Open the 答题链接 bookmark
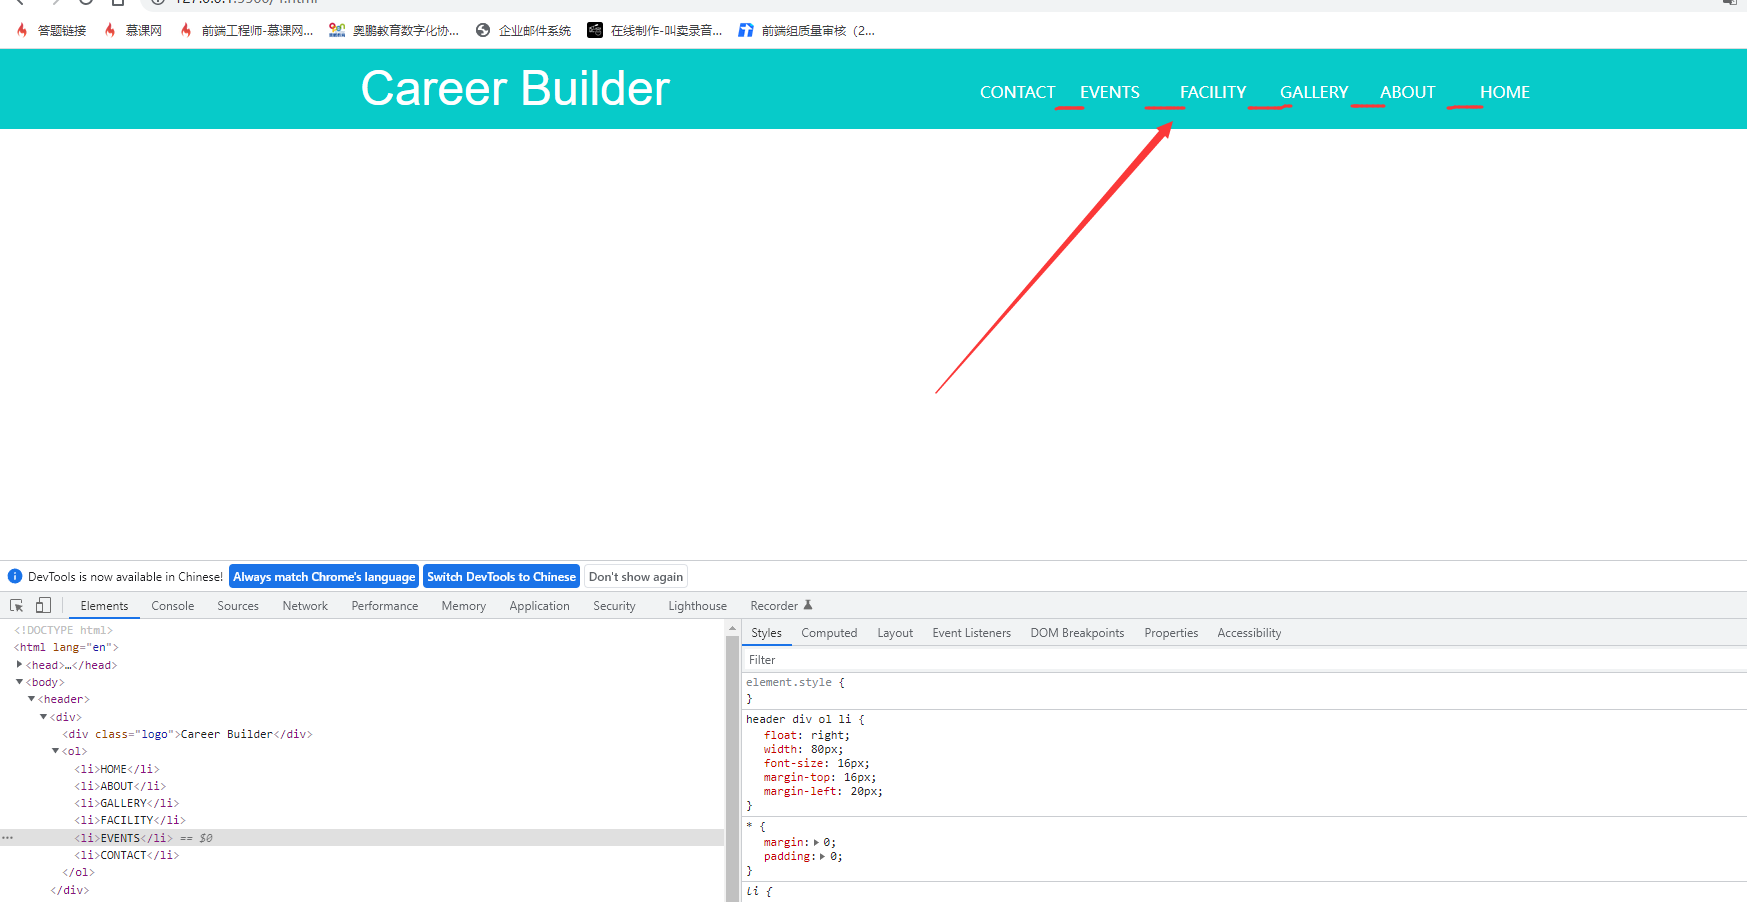Viewport: 1747px width, 902px height. 52,31
